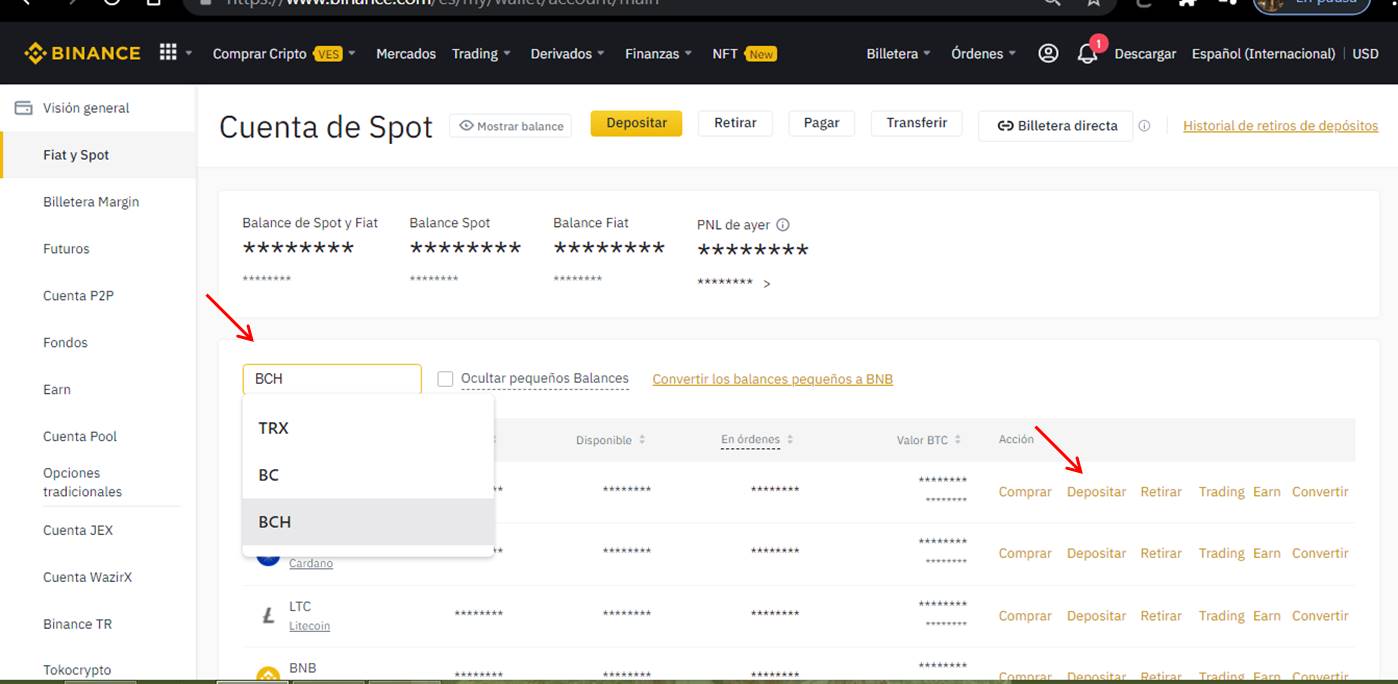Open Español (Internacional) language selector
The image size is (1398, 684).
(x=1263, y=54)
